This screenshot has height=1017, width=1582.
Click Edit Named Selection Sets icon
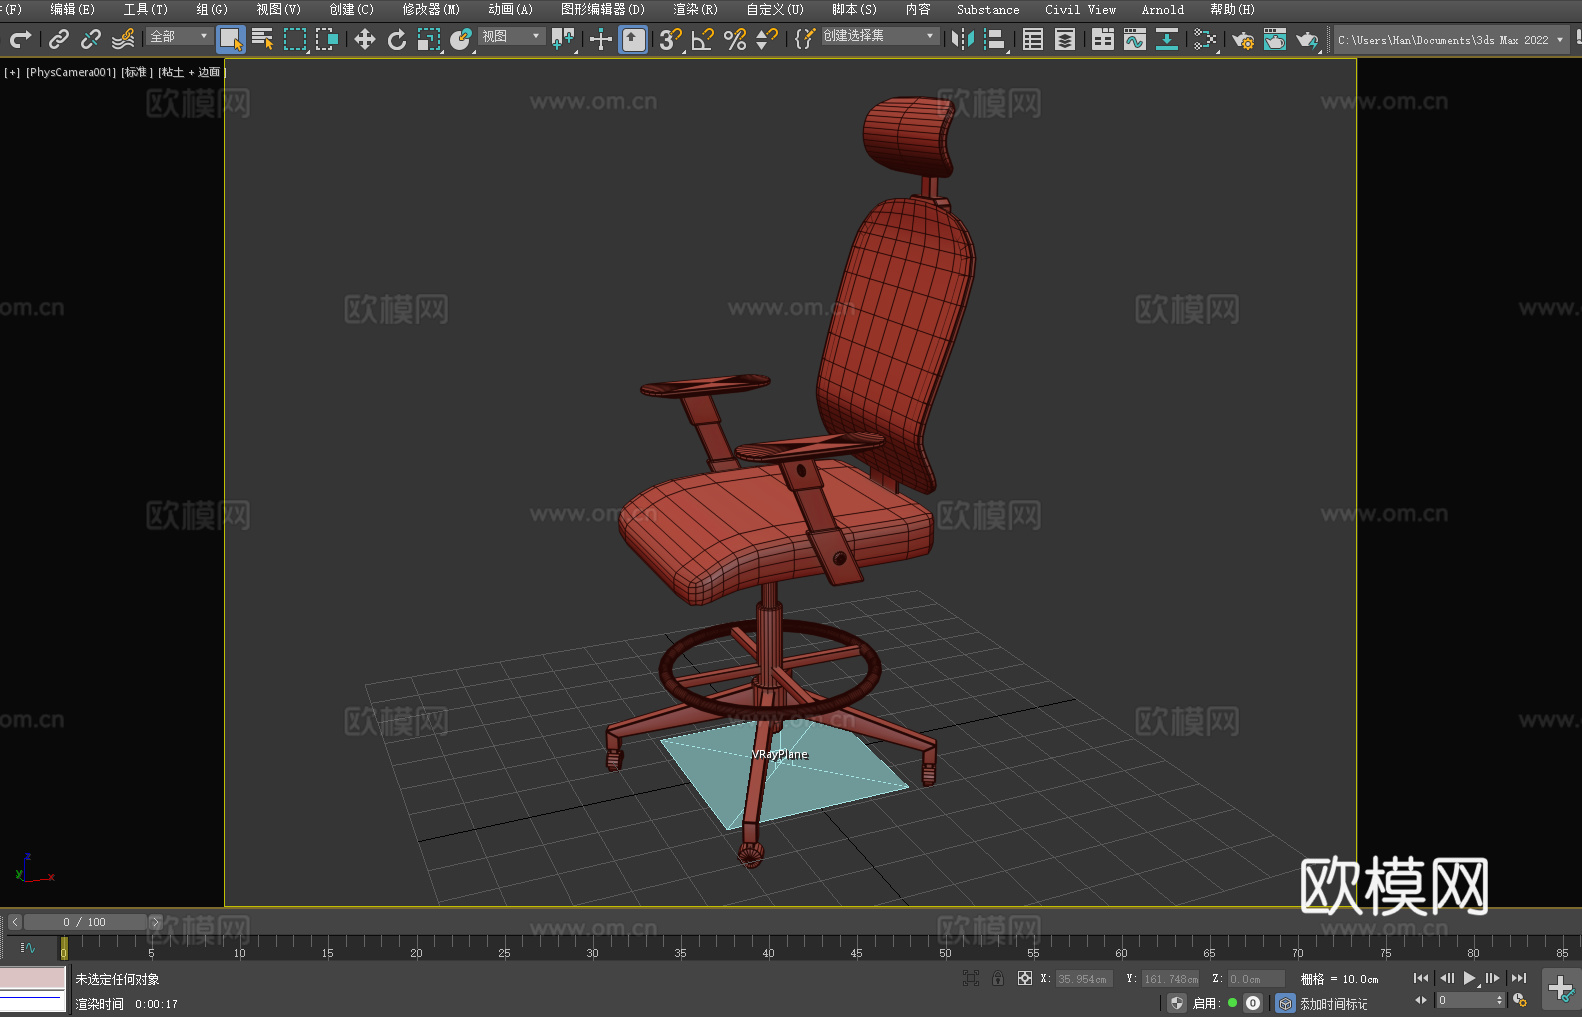coord(805,39)
